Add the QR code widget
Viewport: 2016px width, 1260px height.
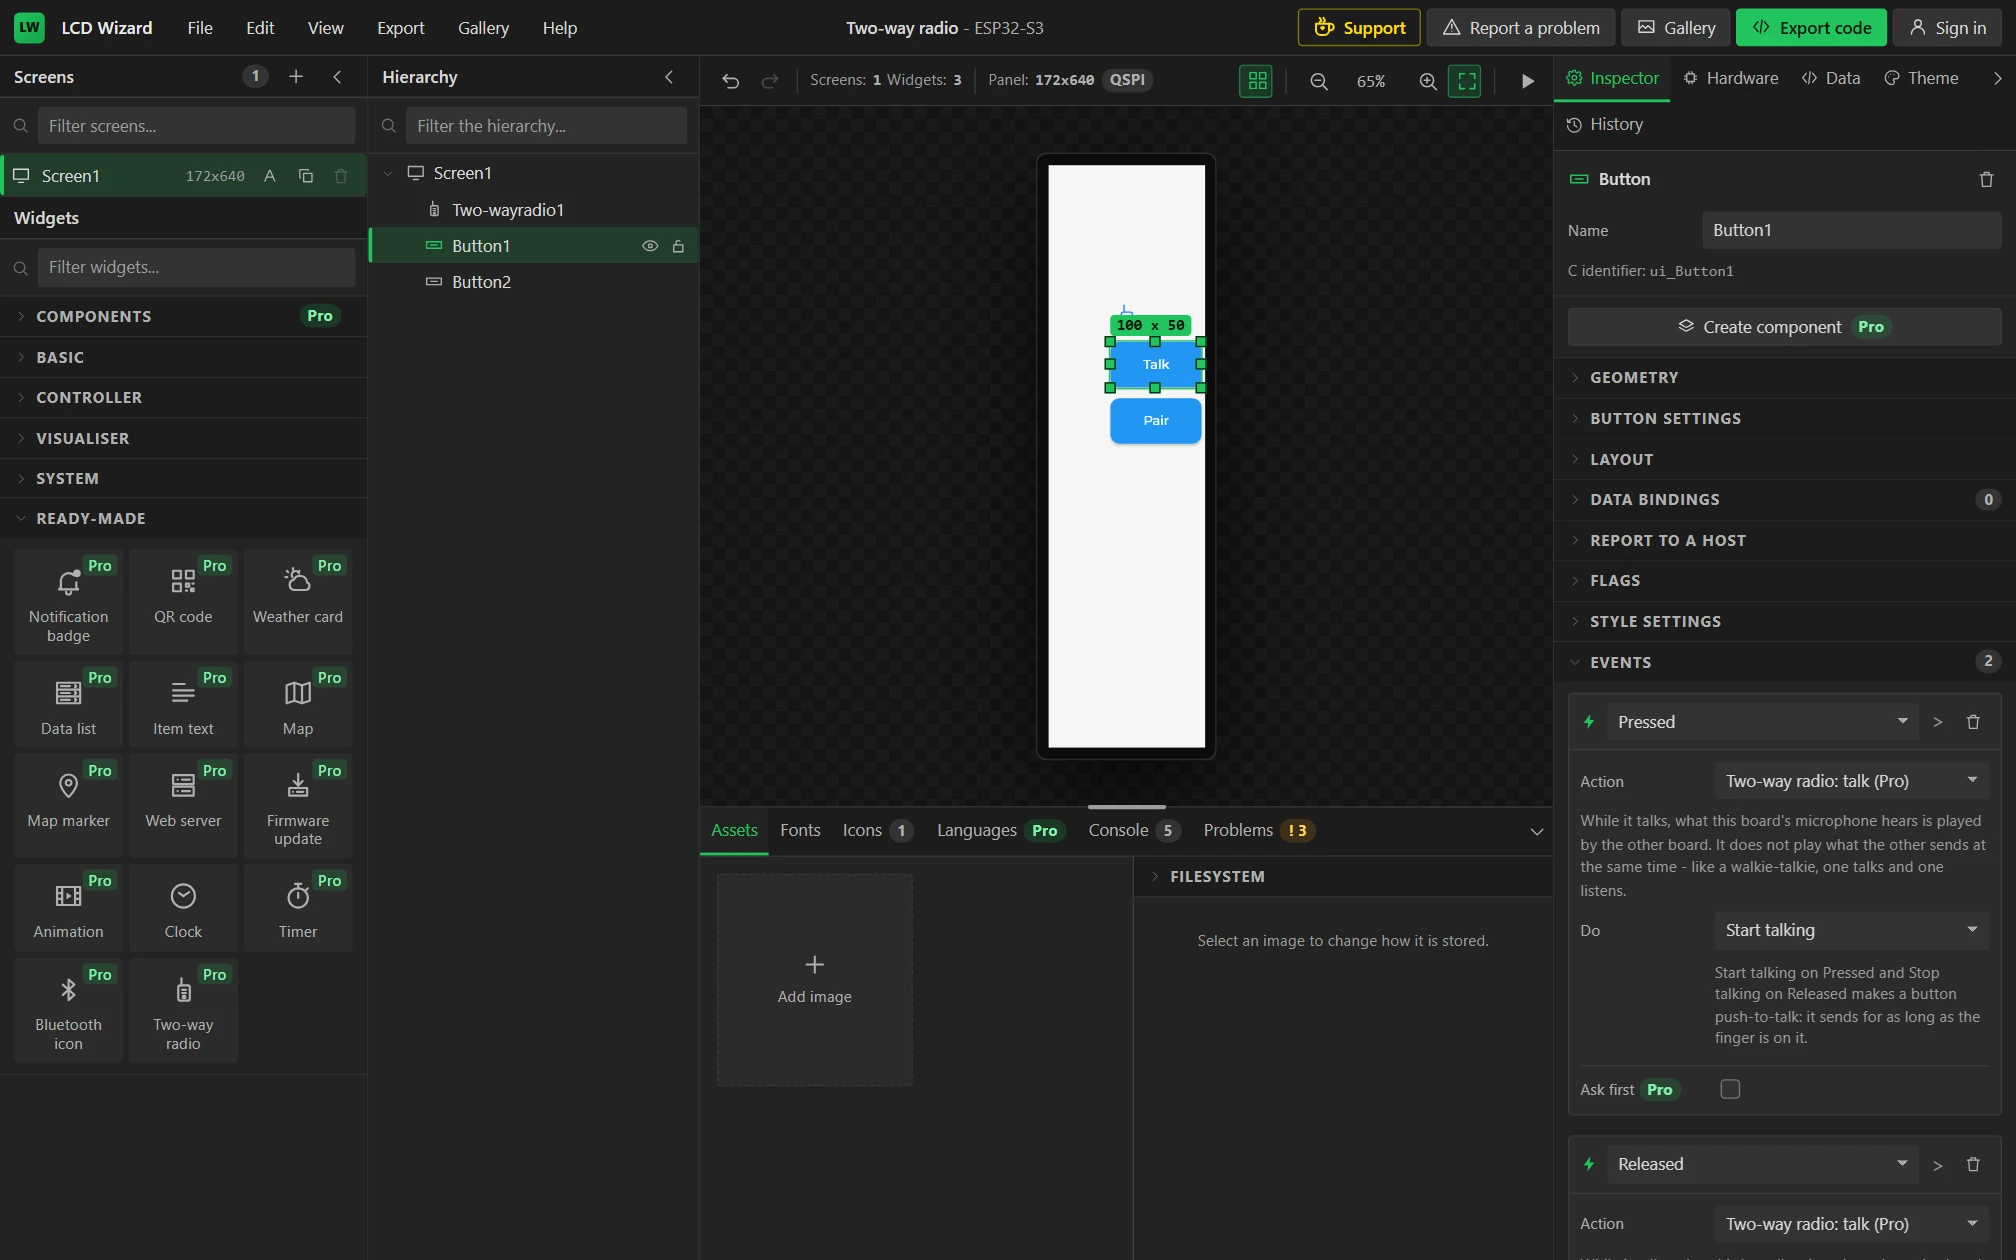pos(183,601)
